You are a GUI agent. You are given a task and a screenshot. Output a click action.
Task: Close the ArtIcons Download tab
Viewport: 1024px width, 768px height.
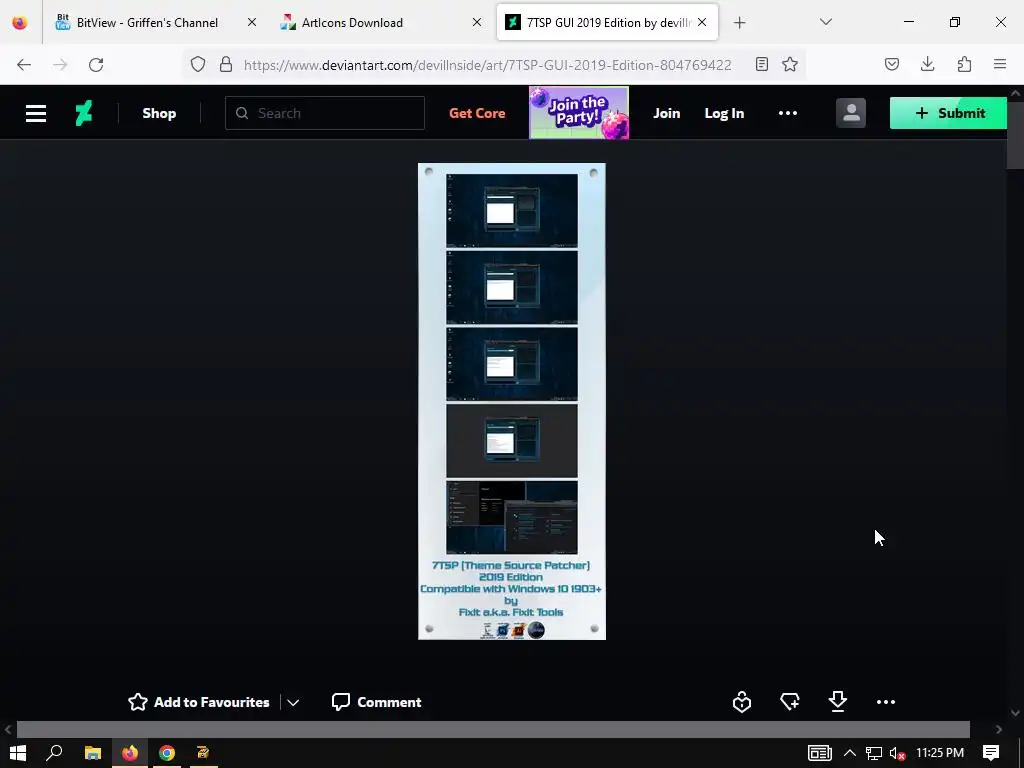pos(477,23)
